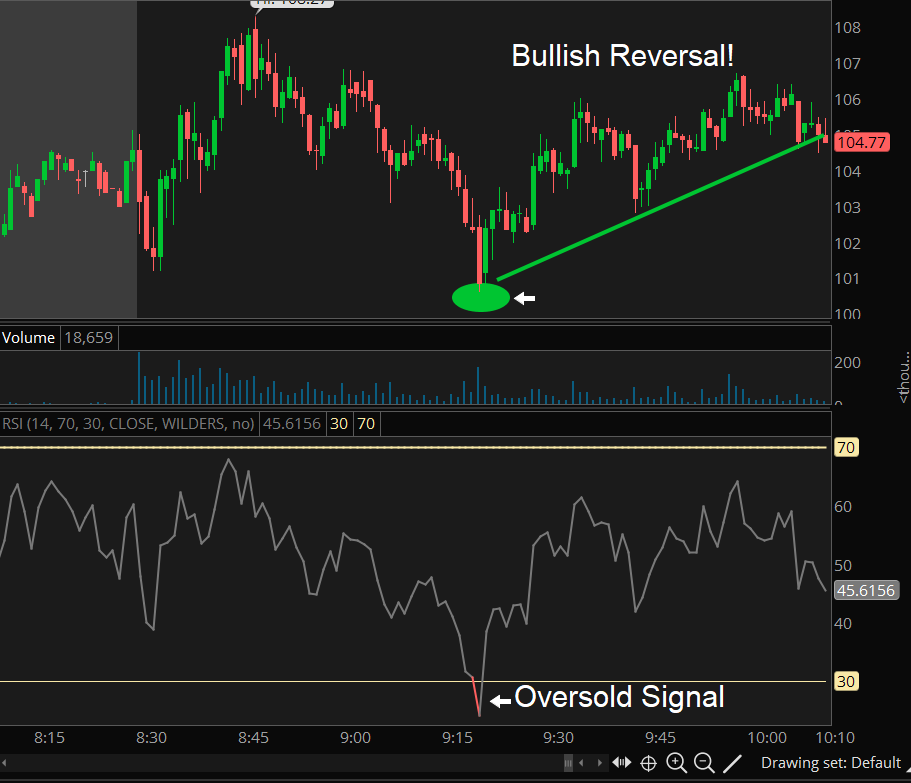This screenshot has width=911, height=783.
Task: Click the 100 price axis label
Action: pyautogui.click(x=848, y=314)
